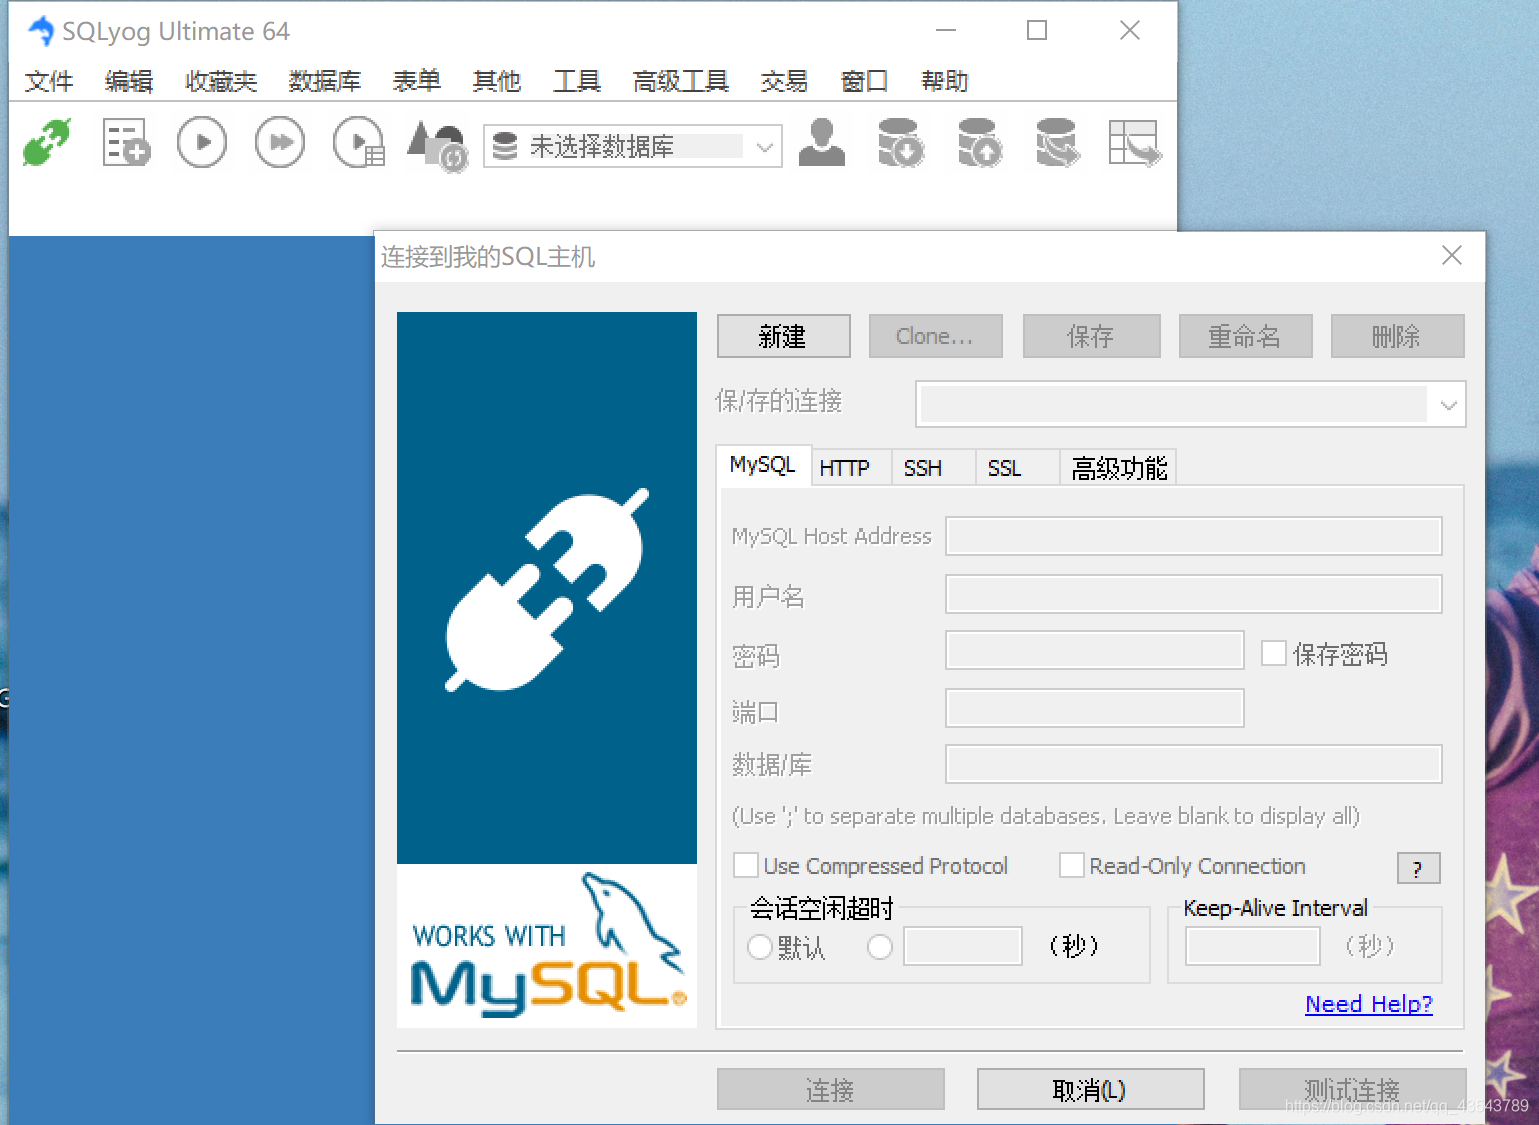Screen dimensions: 1539x1125
Task: Switch to the 高级功能 tab
Action: click(1119, 468)
